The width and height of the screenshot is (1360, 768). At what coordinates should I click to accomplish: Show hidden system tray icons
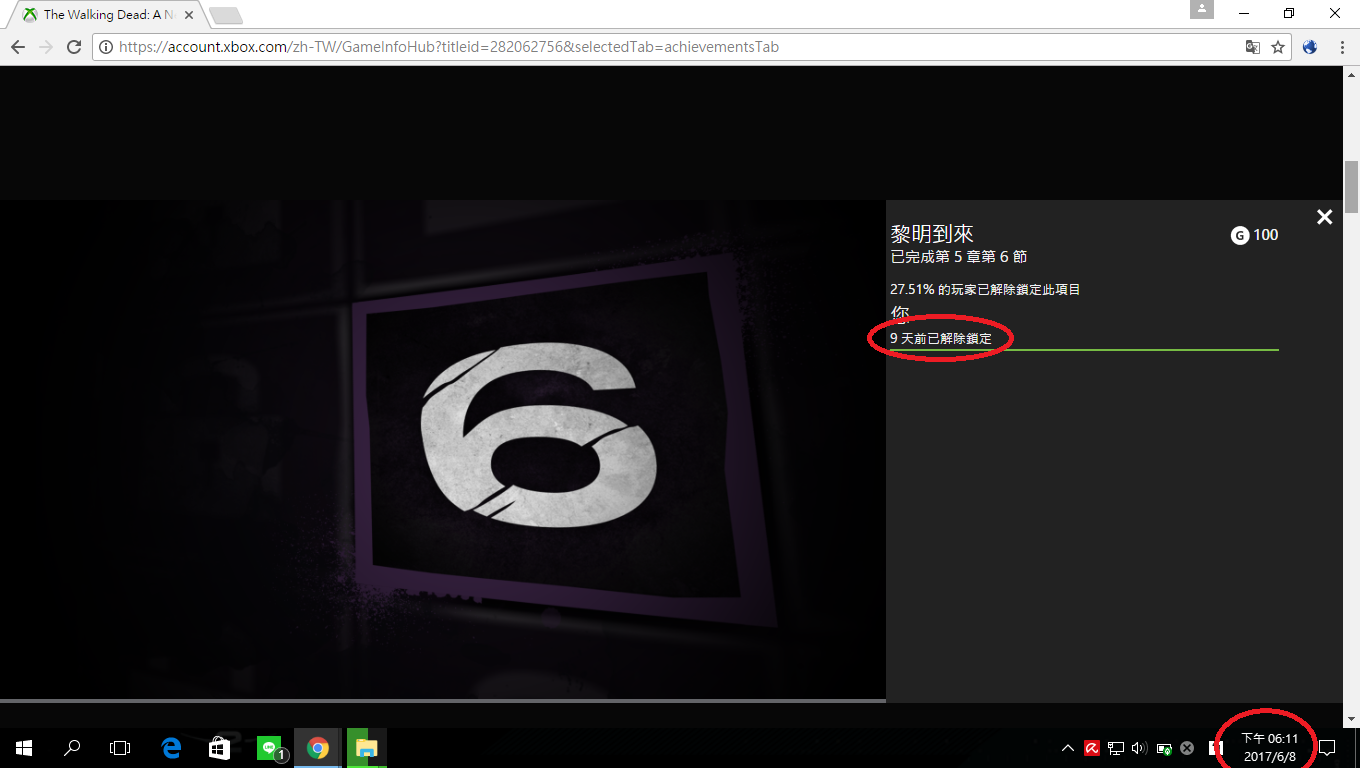(1068, 747)
